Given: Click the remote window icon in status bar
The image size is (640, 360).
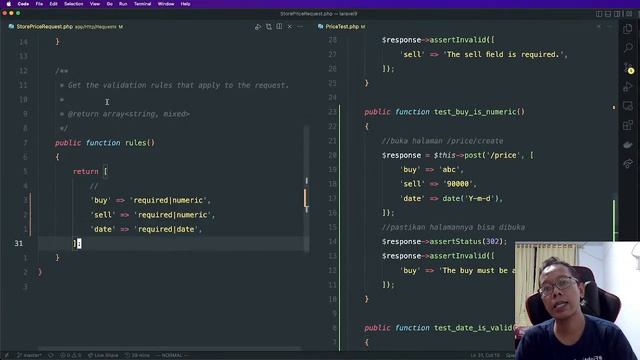Looking at the screenshot, I should (x=7, y=356).
